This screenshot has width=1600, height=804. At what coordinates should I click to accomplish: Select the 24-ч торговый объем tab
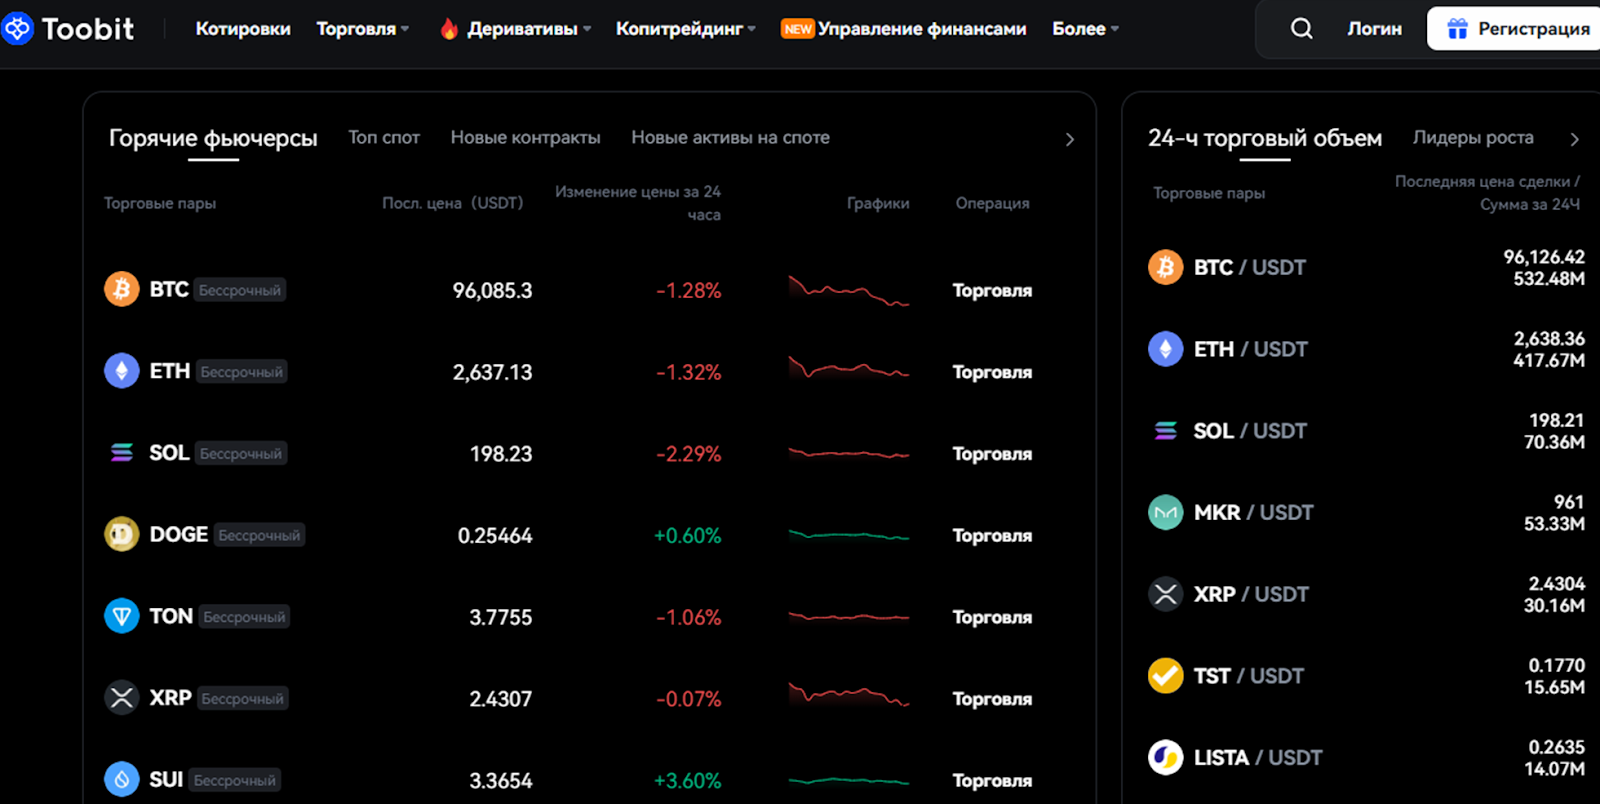tap(1264, 138)
